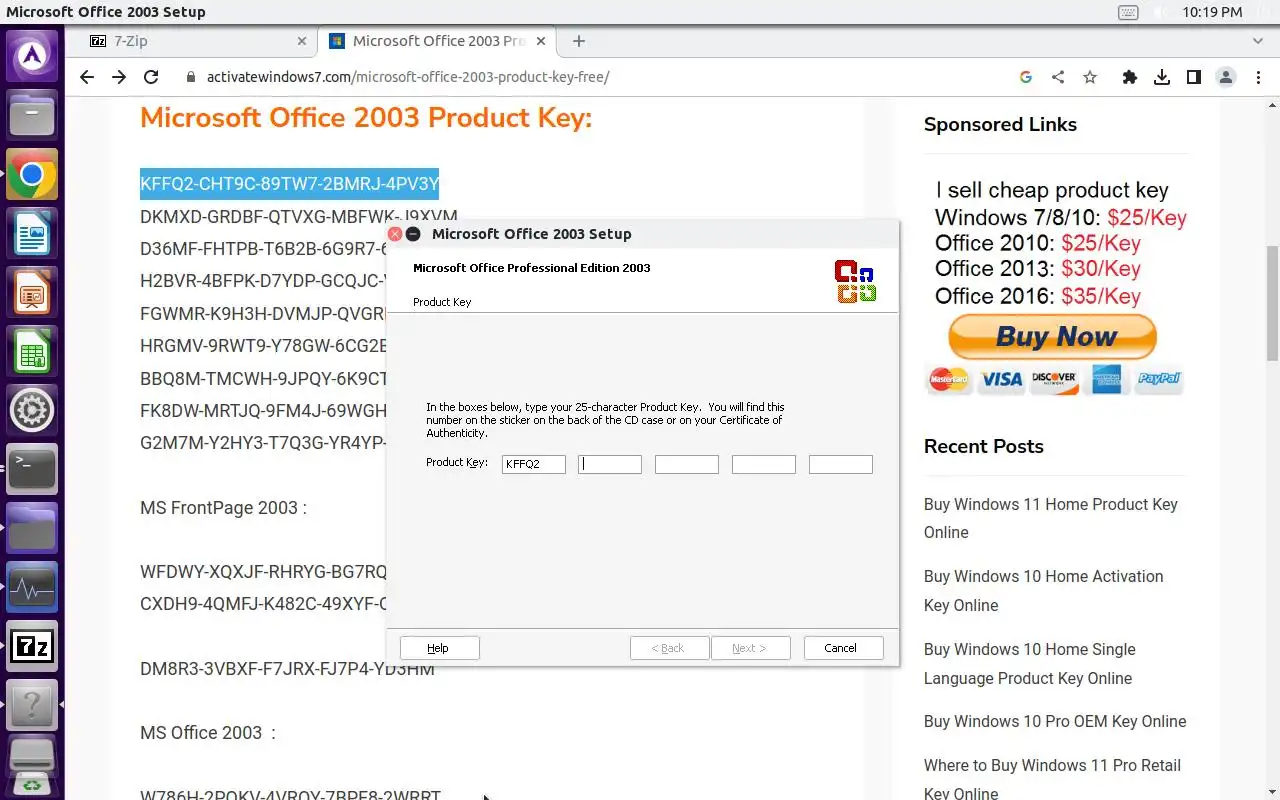1280x800 pixels.
Task: Click the Sponsored Links heading
Action: pos(1000,125)
